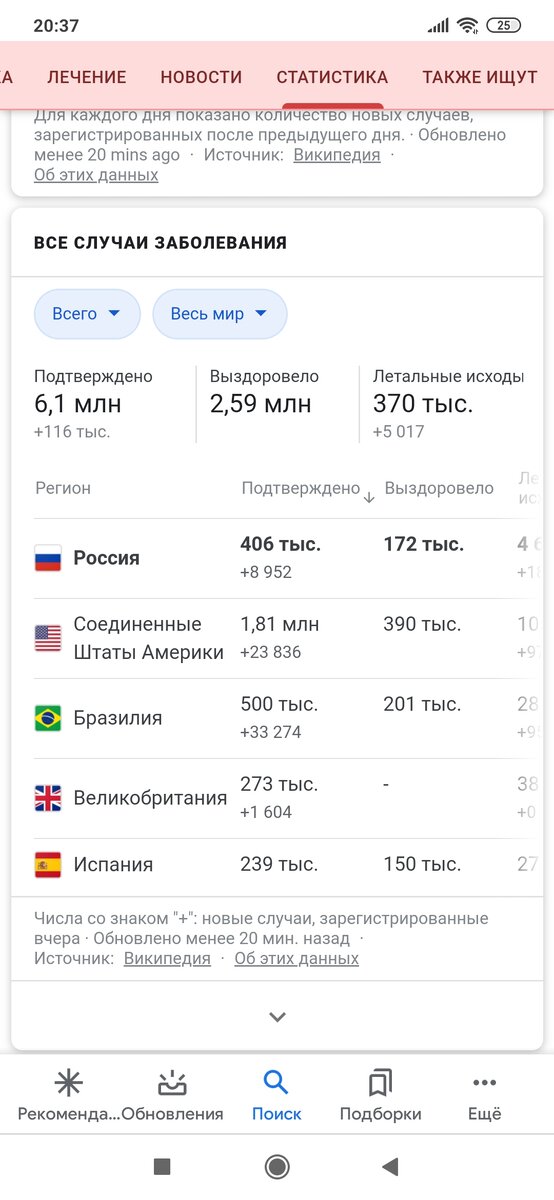
Task: Click the Brazil flag icon
Action: [x=48, y=718]
